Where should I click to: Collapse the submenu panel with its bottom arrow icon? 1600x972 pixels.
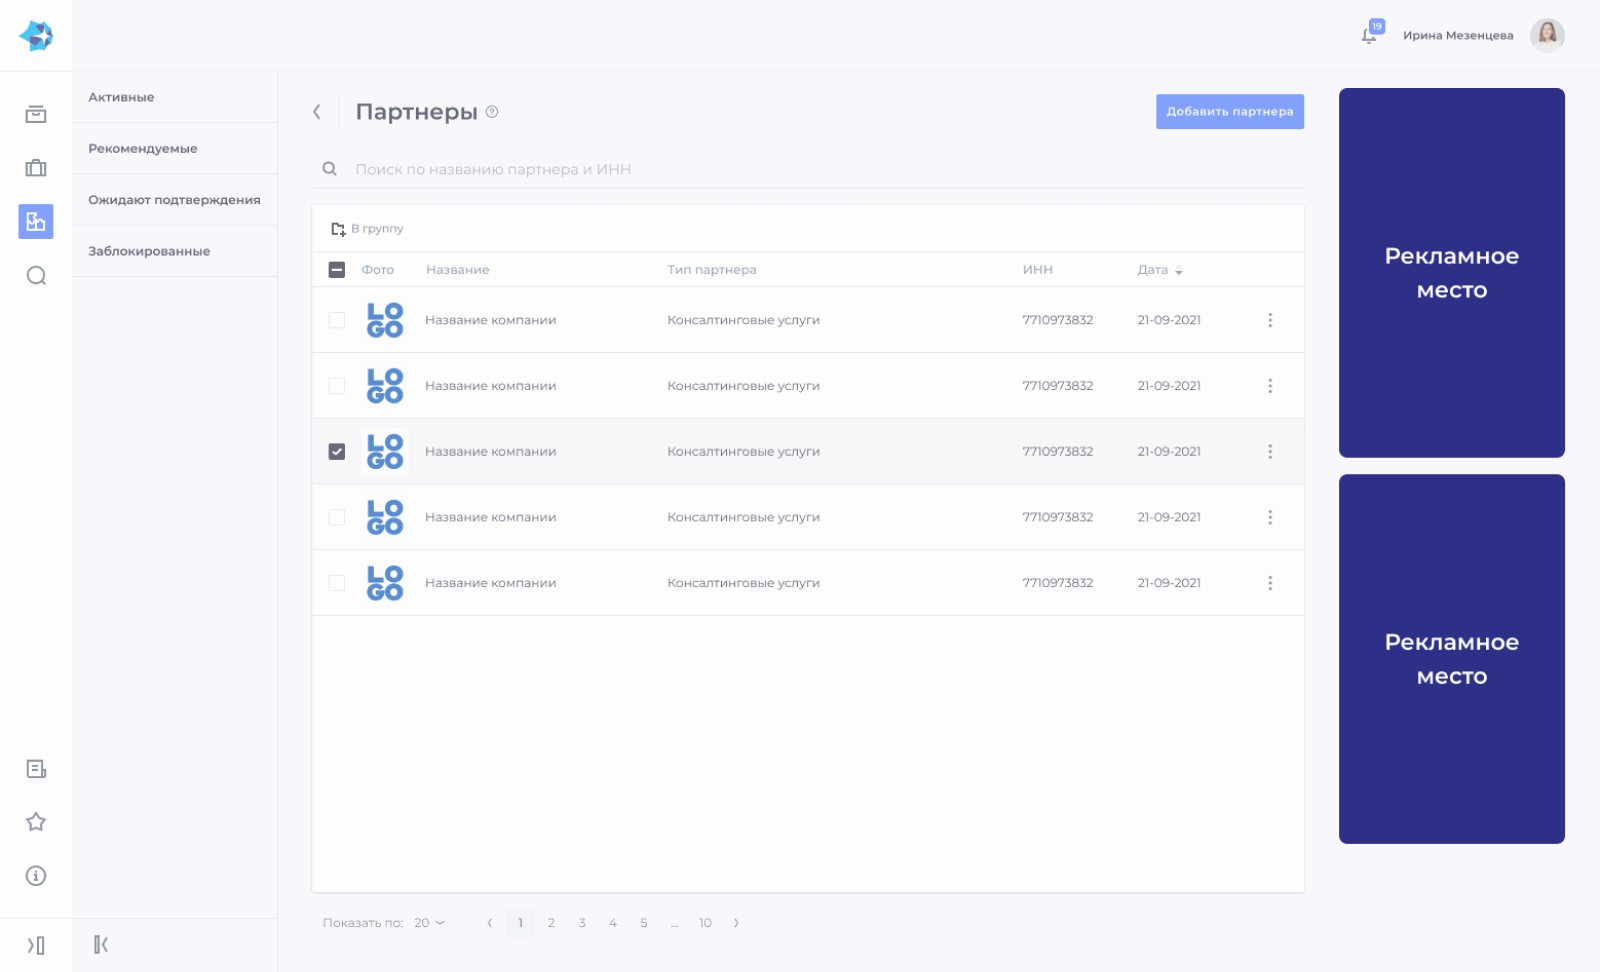tap(101, 944)
